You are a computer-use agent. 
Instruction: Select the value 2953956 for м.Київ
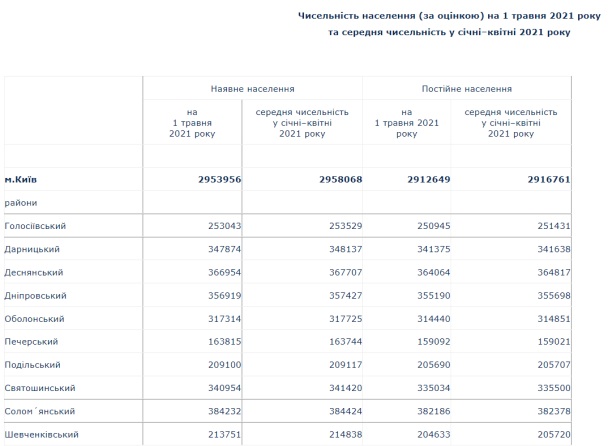(219, 180)
